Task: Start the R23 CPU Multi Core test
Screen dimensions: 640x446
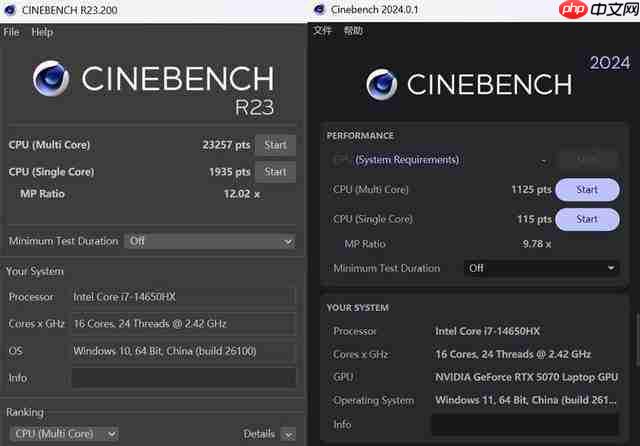Action: [x=275, y=145]
